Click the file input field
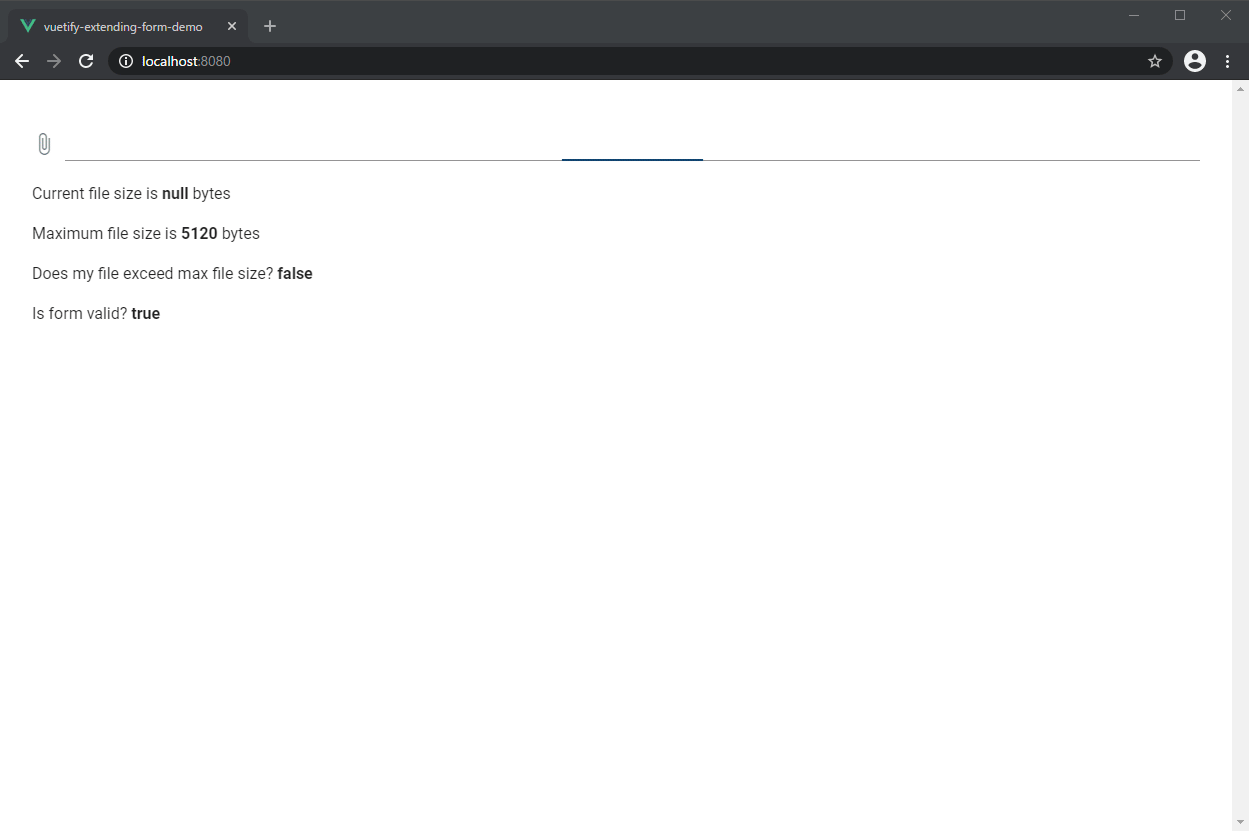Screen dimensions: 1249x831 [x=632, y=144]
